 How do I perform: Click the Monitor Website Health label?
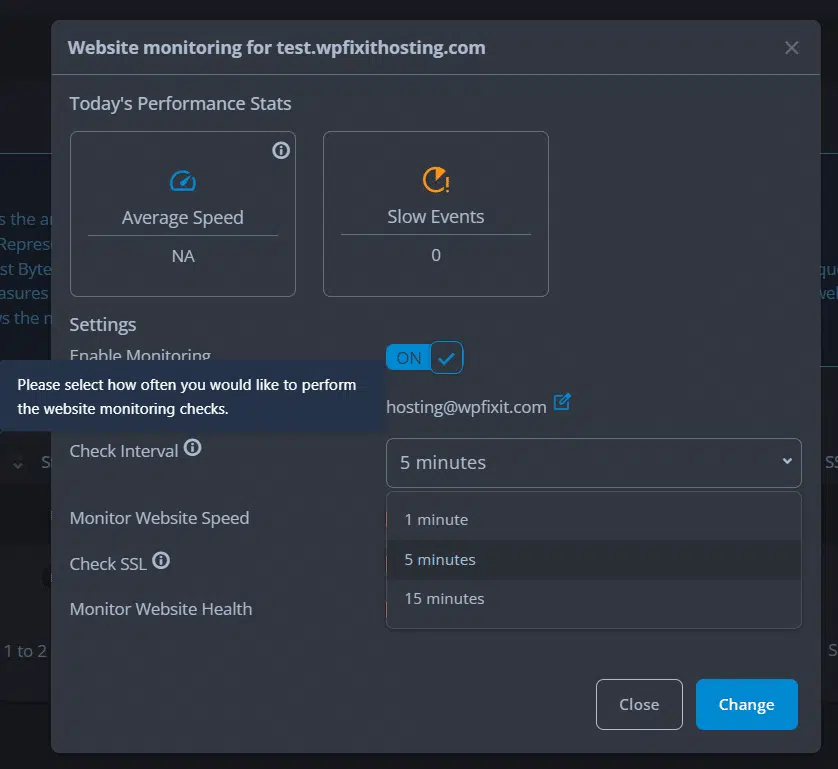(161, 609)
